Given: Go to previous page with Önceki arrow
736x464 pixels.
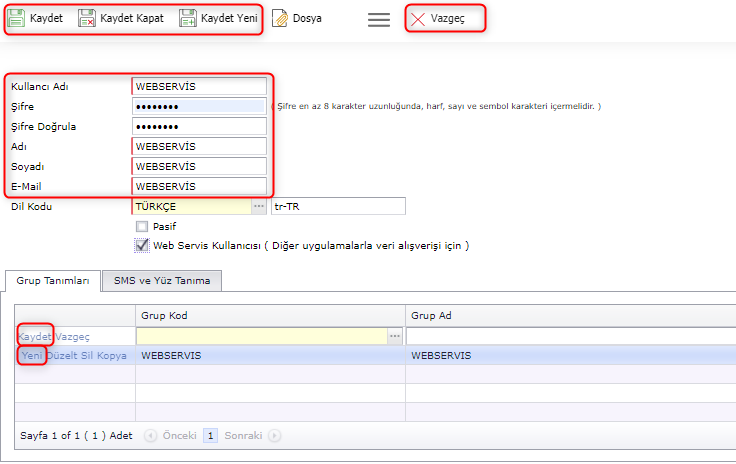Looking at the screenshot, I should click(151, 436).
